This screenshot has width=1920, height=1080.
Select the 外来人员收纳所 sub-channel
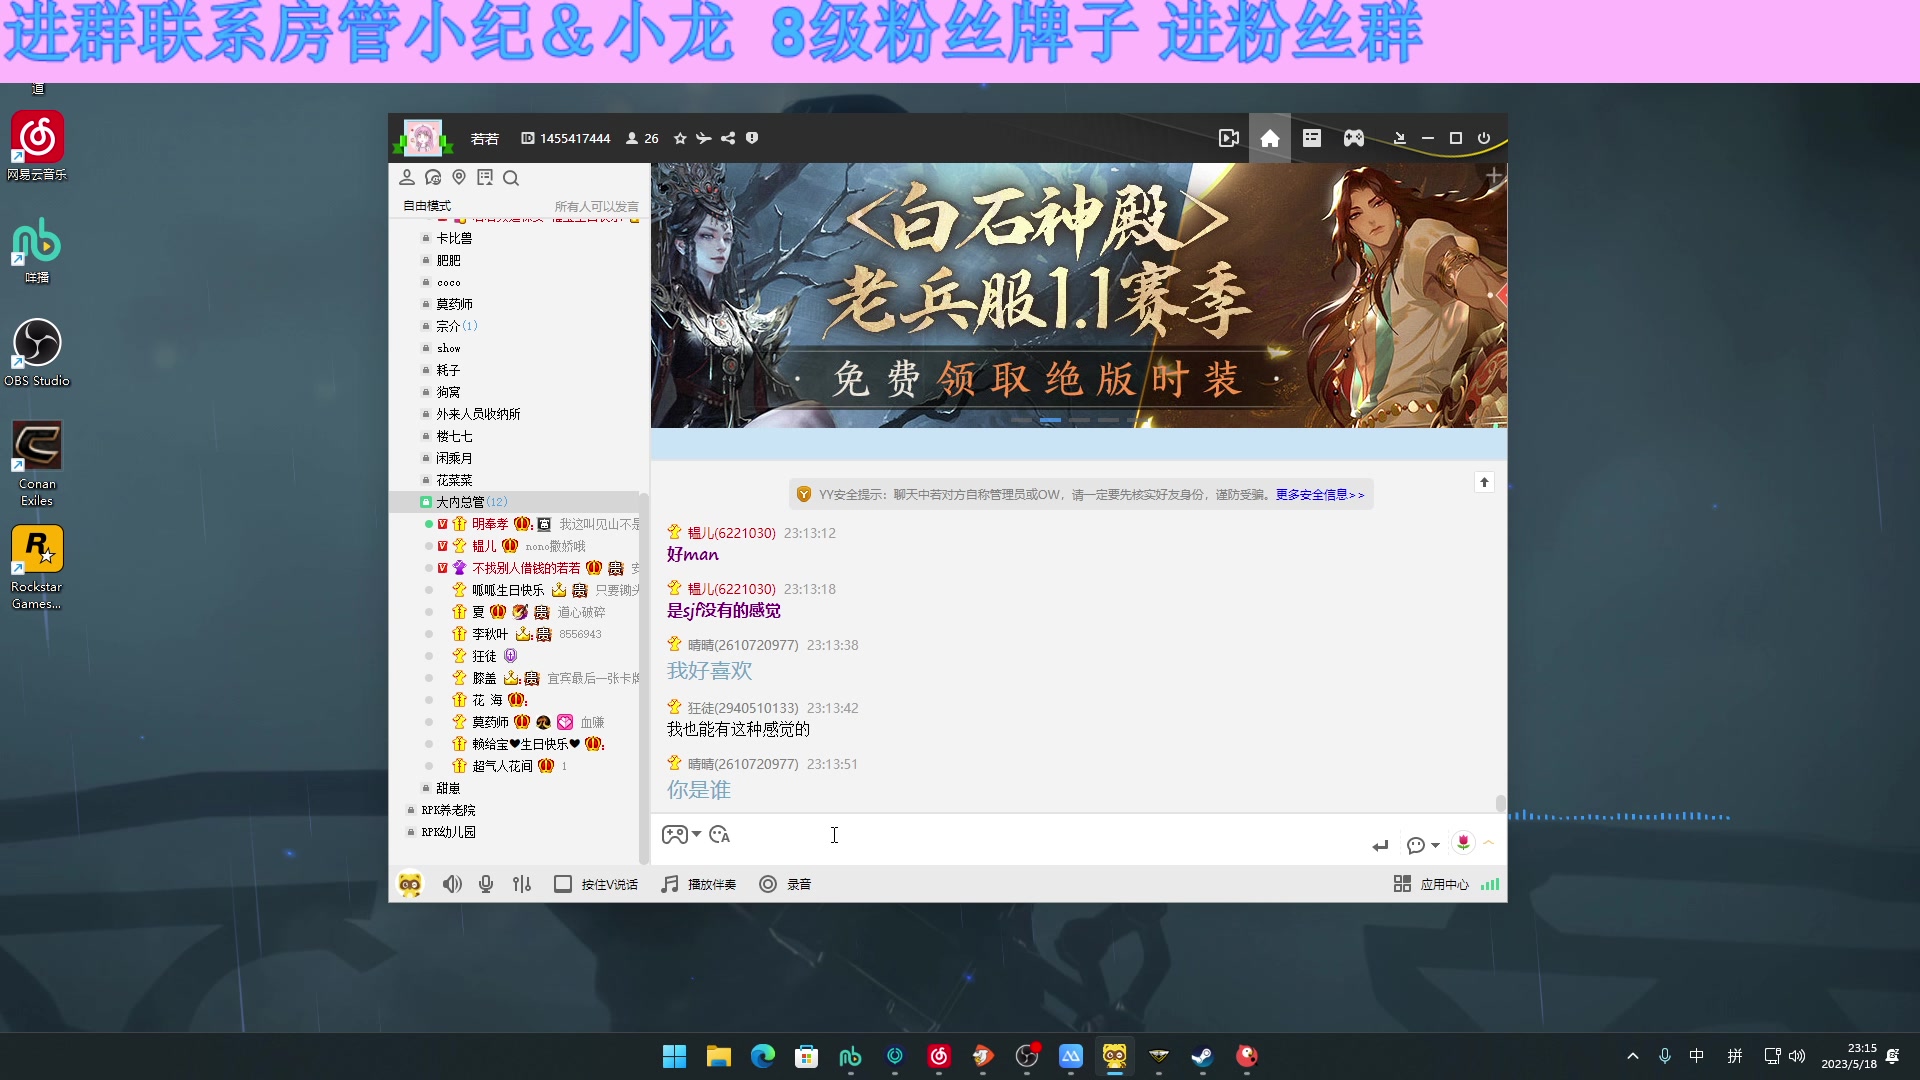(x=478, y=414)
